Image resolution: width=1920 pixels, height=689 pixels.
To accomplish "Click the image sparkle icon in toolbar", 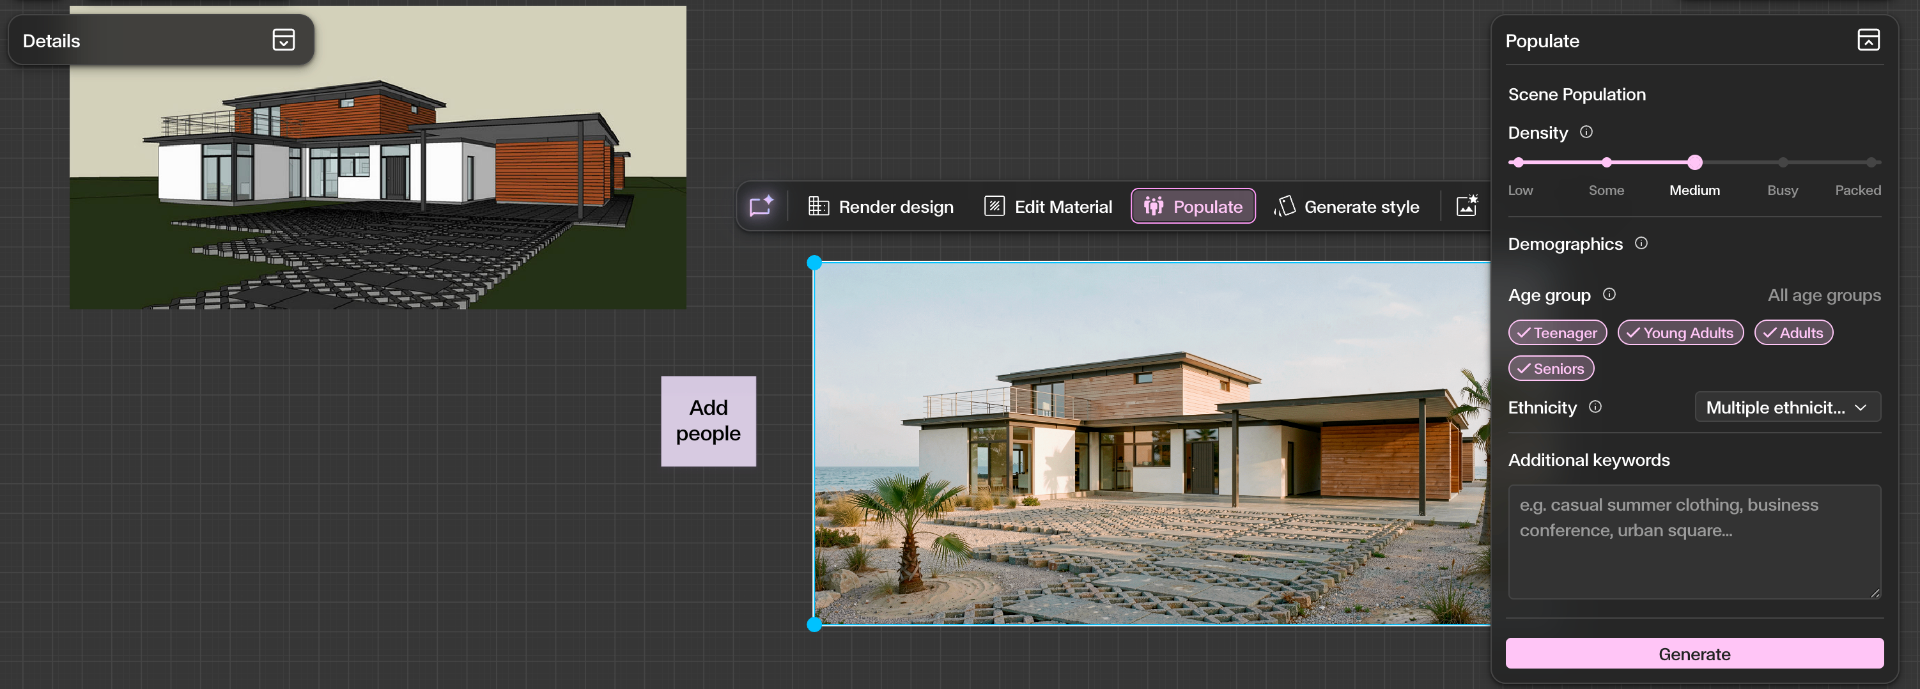I will 1466,206.
